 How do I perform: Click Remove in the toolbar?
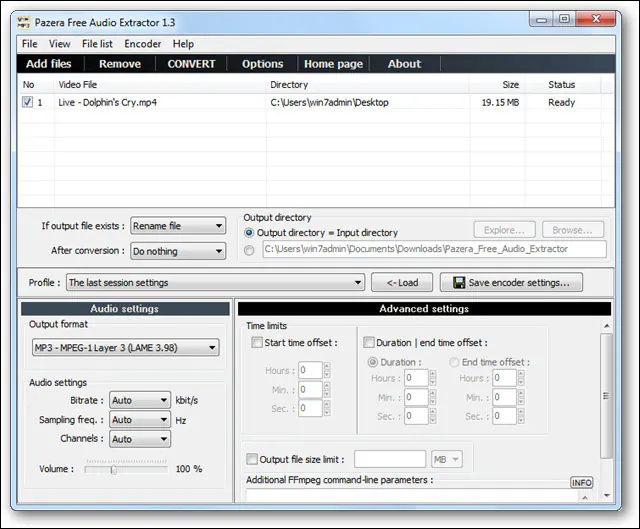coord(120,64)
